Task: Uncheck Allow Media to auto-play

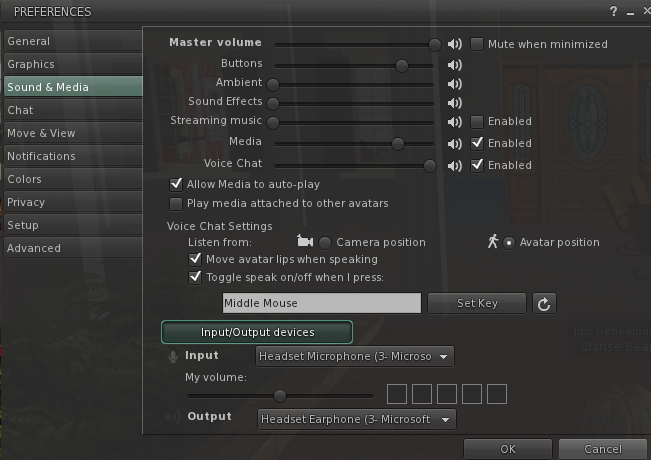Action: coord(176,184)
